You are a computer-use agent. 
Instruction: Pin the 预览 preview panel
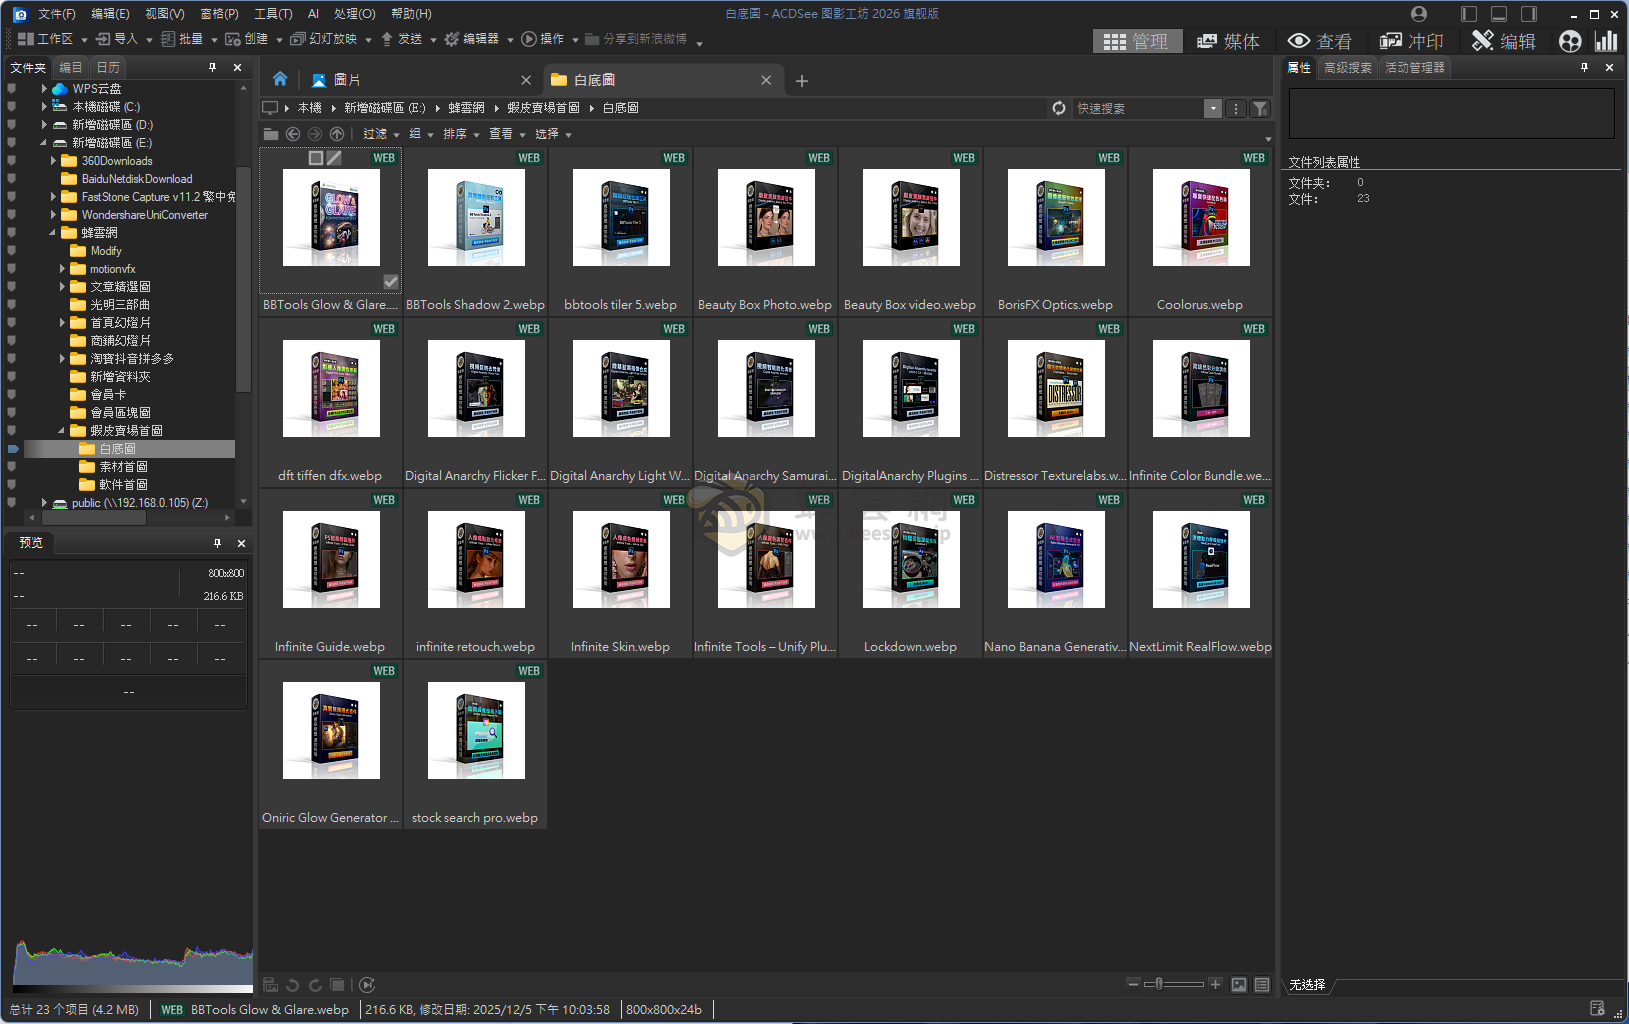click(x=217, y=543)
